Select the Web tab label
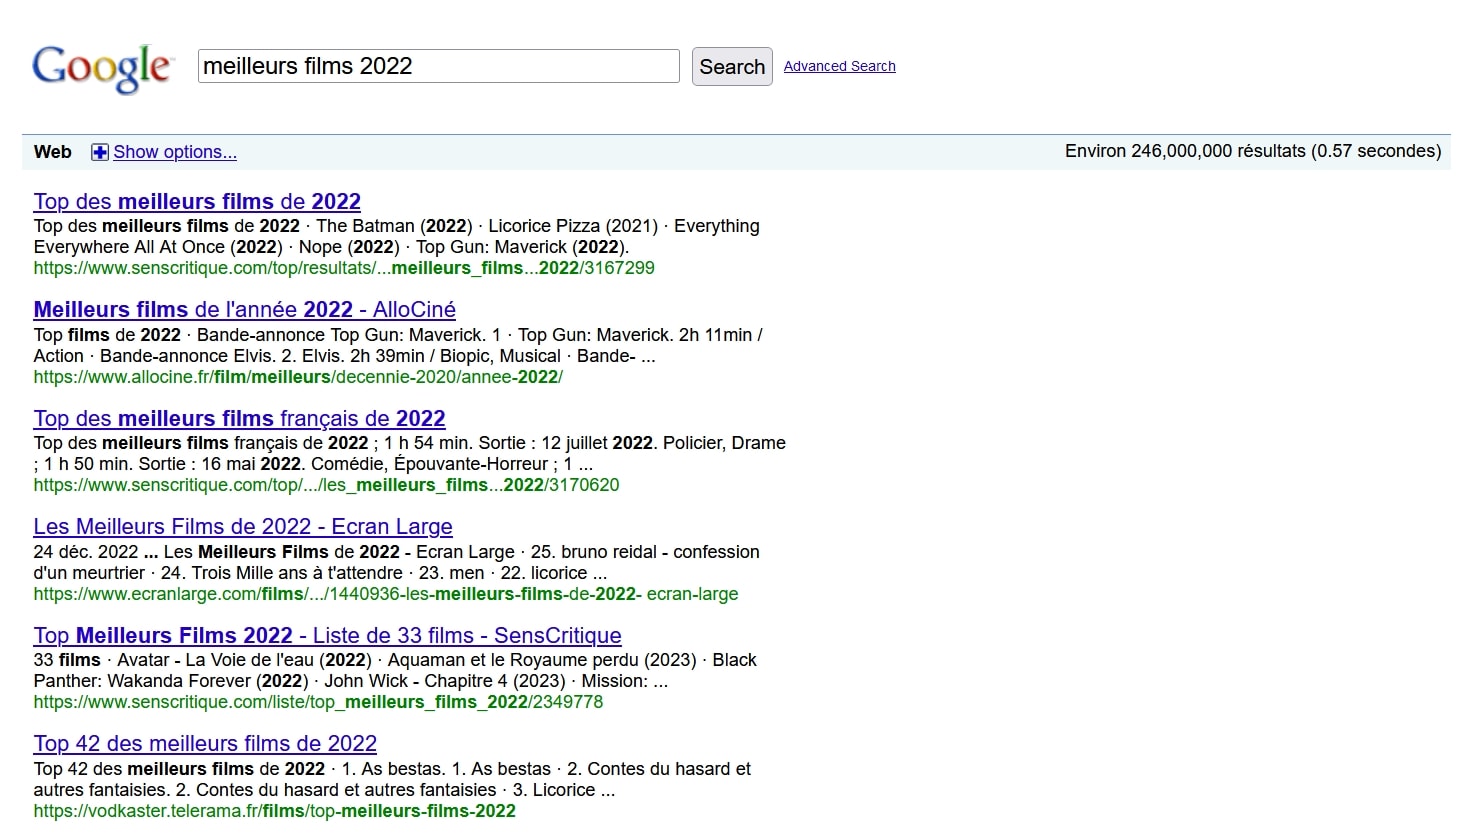1475x839 pixels. pos(53,152)
